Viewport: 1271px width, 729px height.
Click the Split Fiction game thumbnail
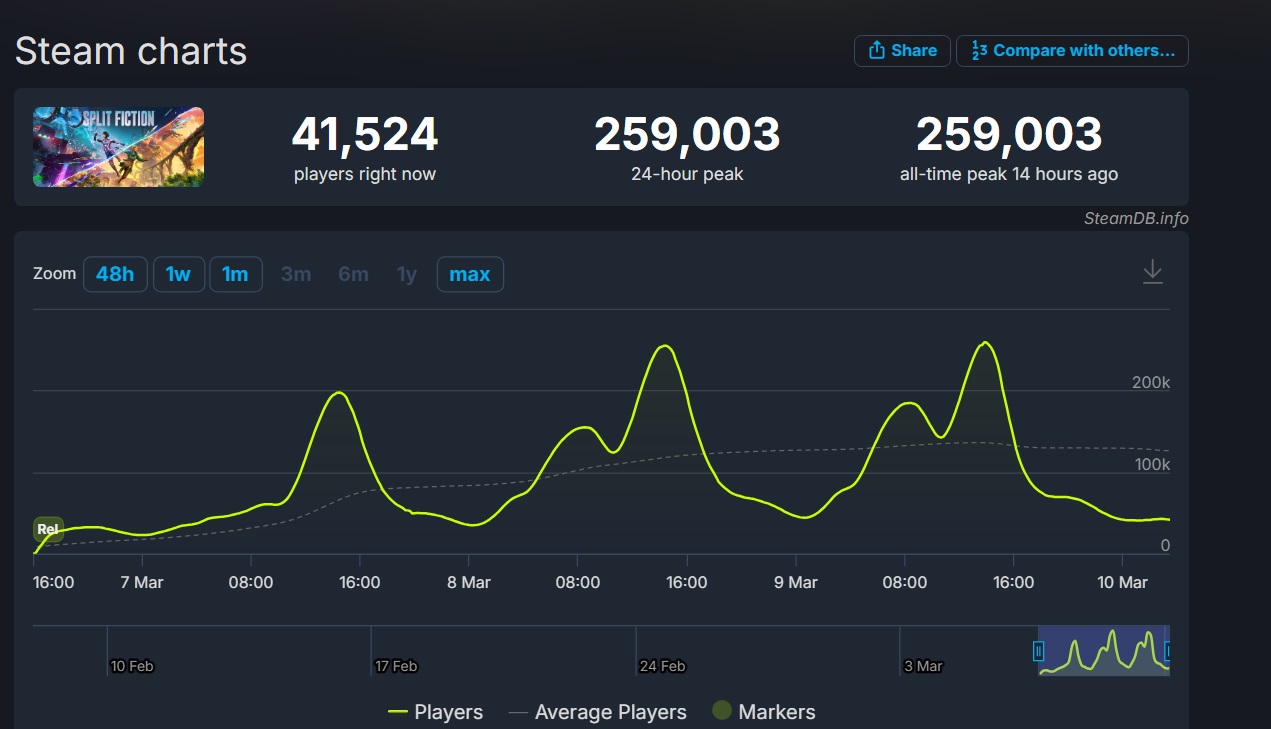(x=117, y=146)
